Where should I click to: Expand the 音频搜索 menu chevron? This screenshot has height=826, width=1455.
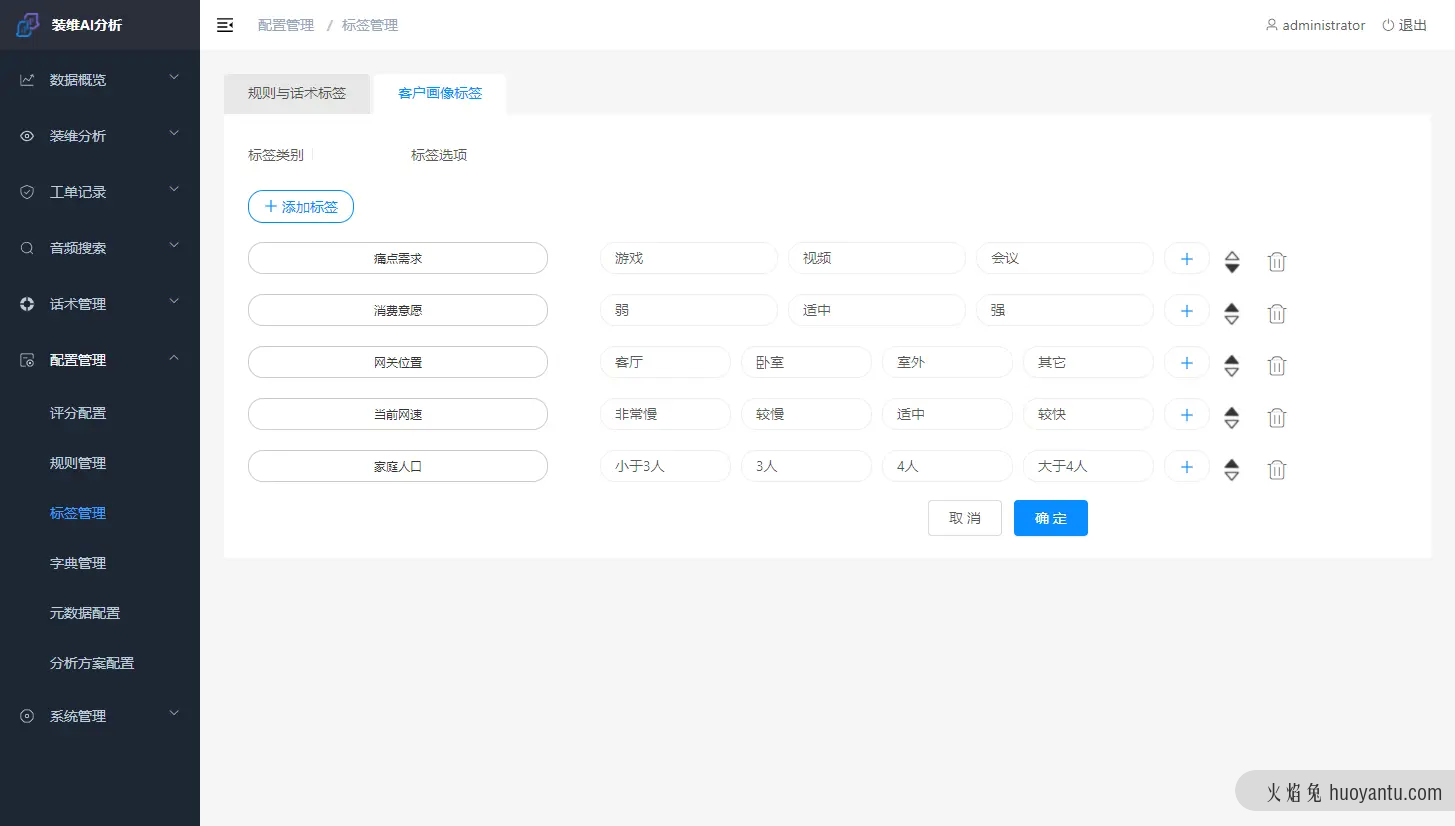[174, 245]
